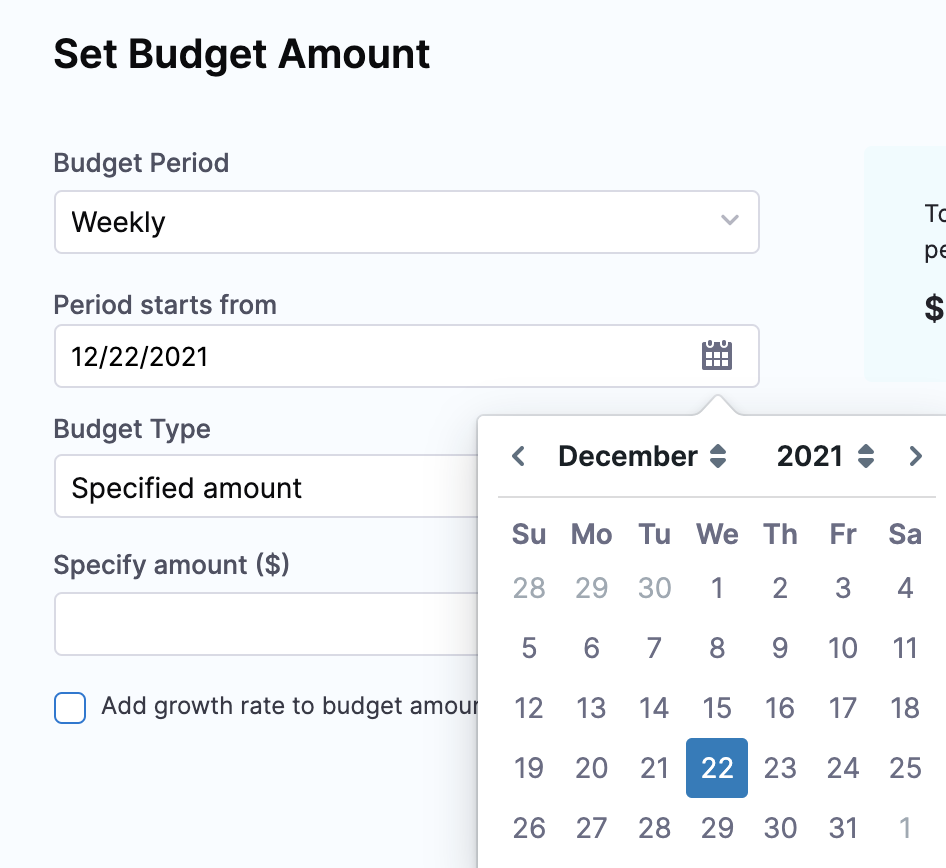The width and height of the screenshot is (946, 868).
Task: Click the Period starts from date field
Action: coord(407,356)
